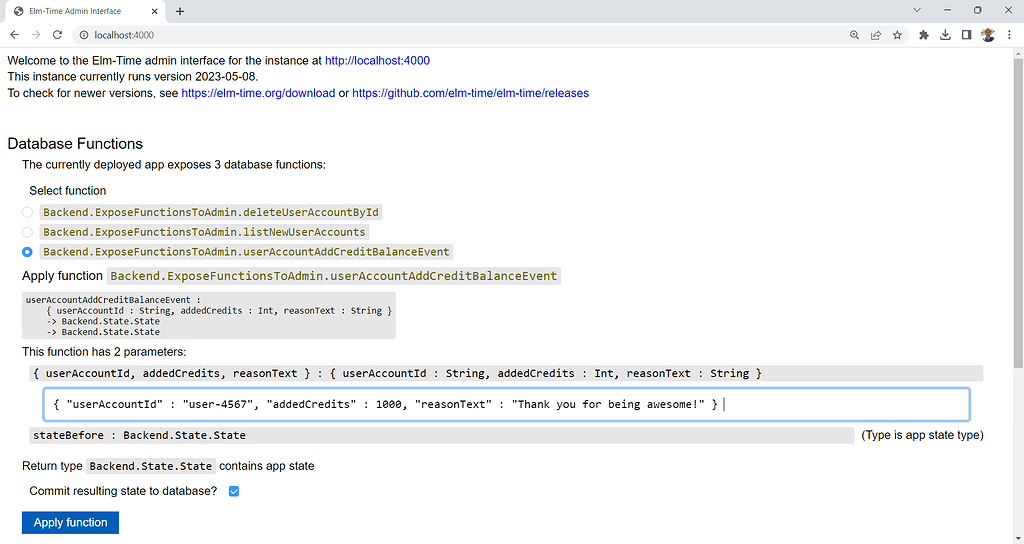Open the zoom magnifier in address bar
The width and height of the screenshot is (1024, 544).
click(x=854, y=34)
